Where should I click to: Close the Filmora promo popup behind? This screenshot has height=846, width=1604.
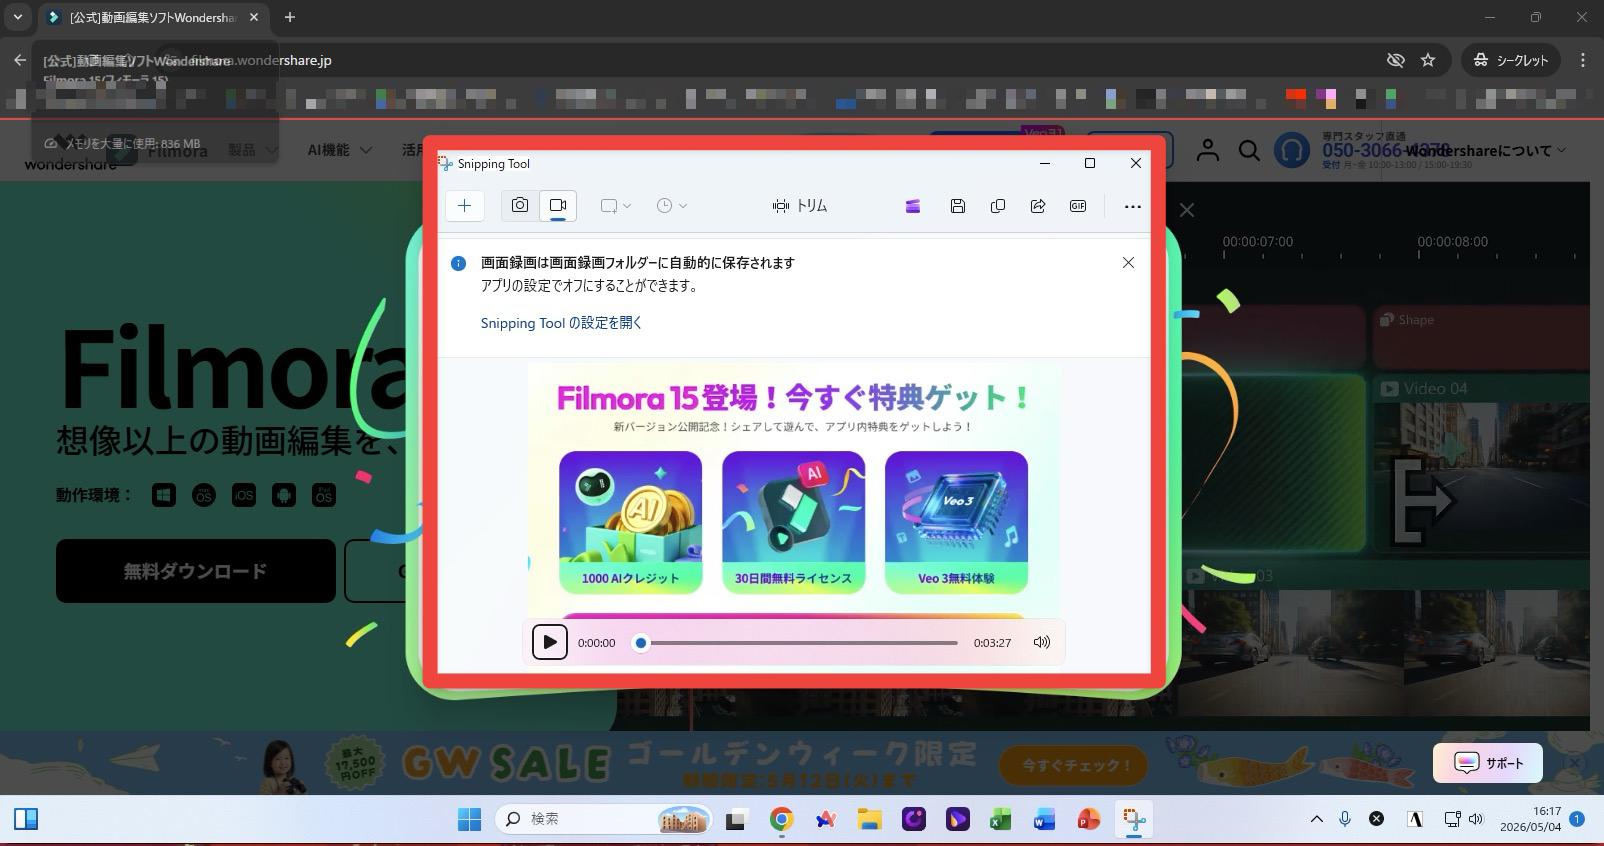pos(1186,210)
